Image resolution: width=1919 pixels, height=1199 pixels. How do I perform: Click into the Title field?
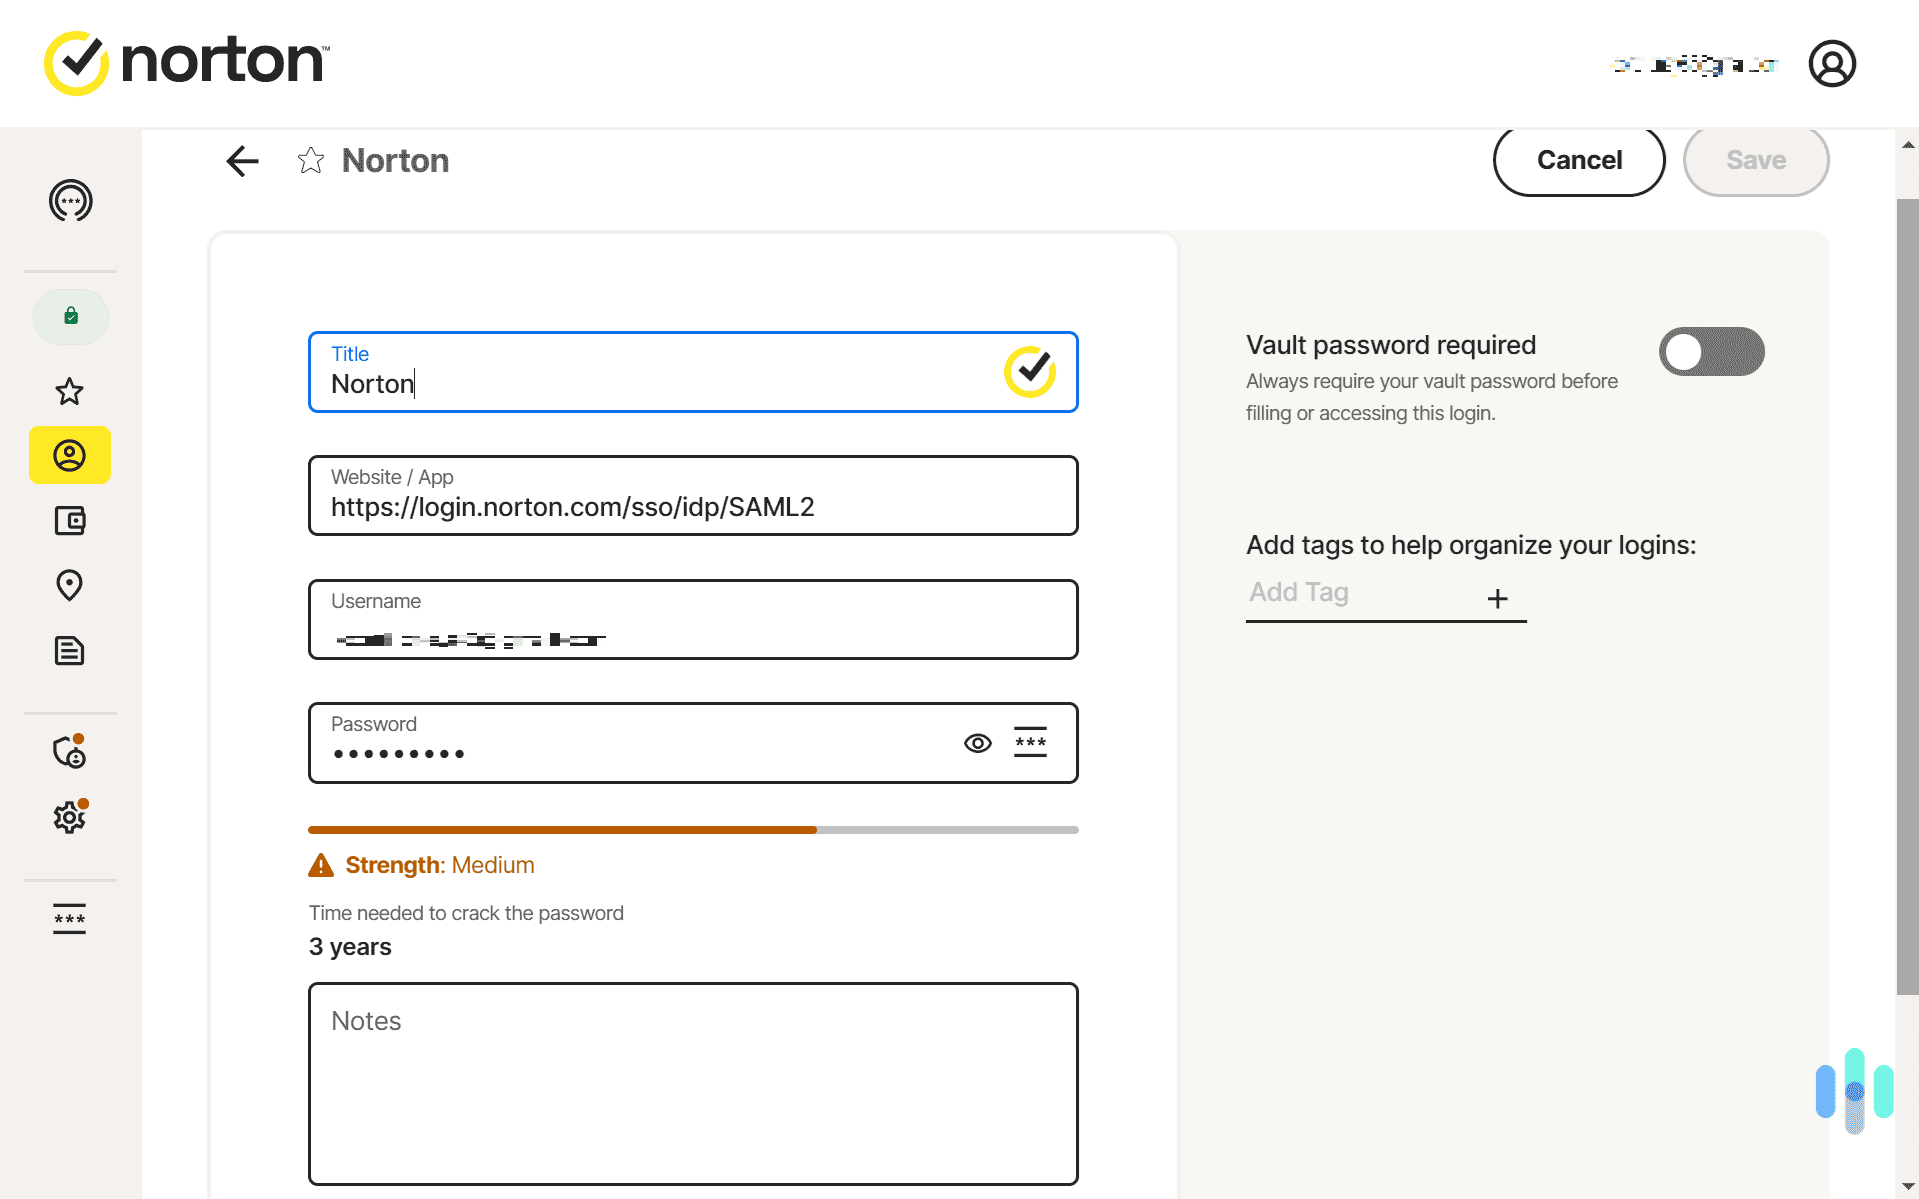[x=693, y=372]
